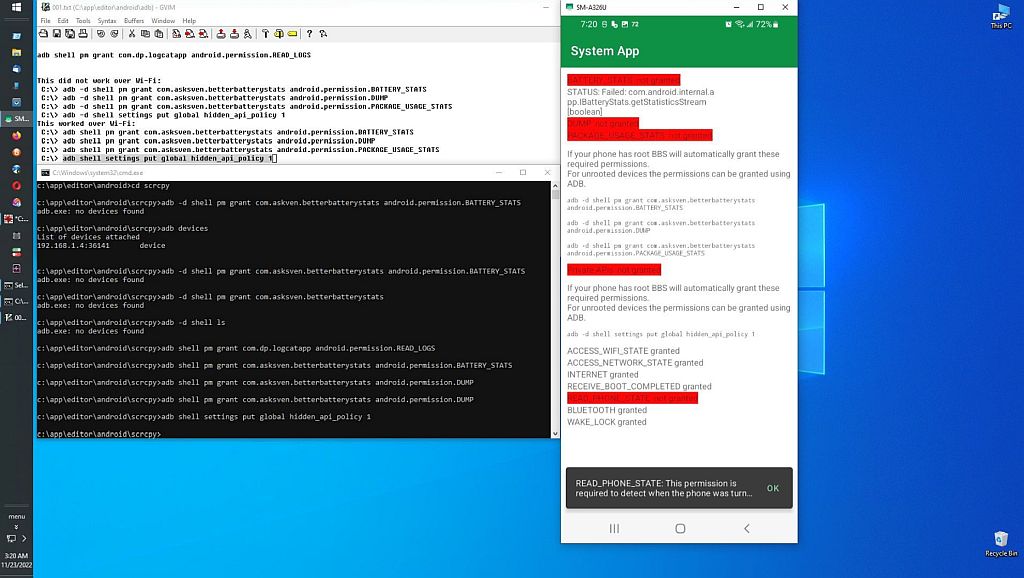Open the Help menu in GVIM
The height and width of the screenshot is (578, 1024).
tap(189, 21)
